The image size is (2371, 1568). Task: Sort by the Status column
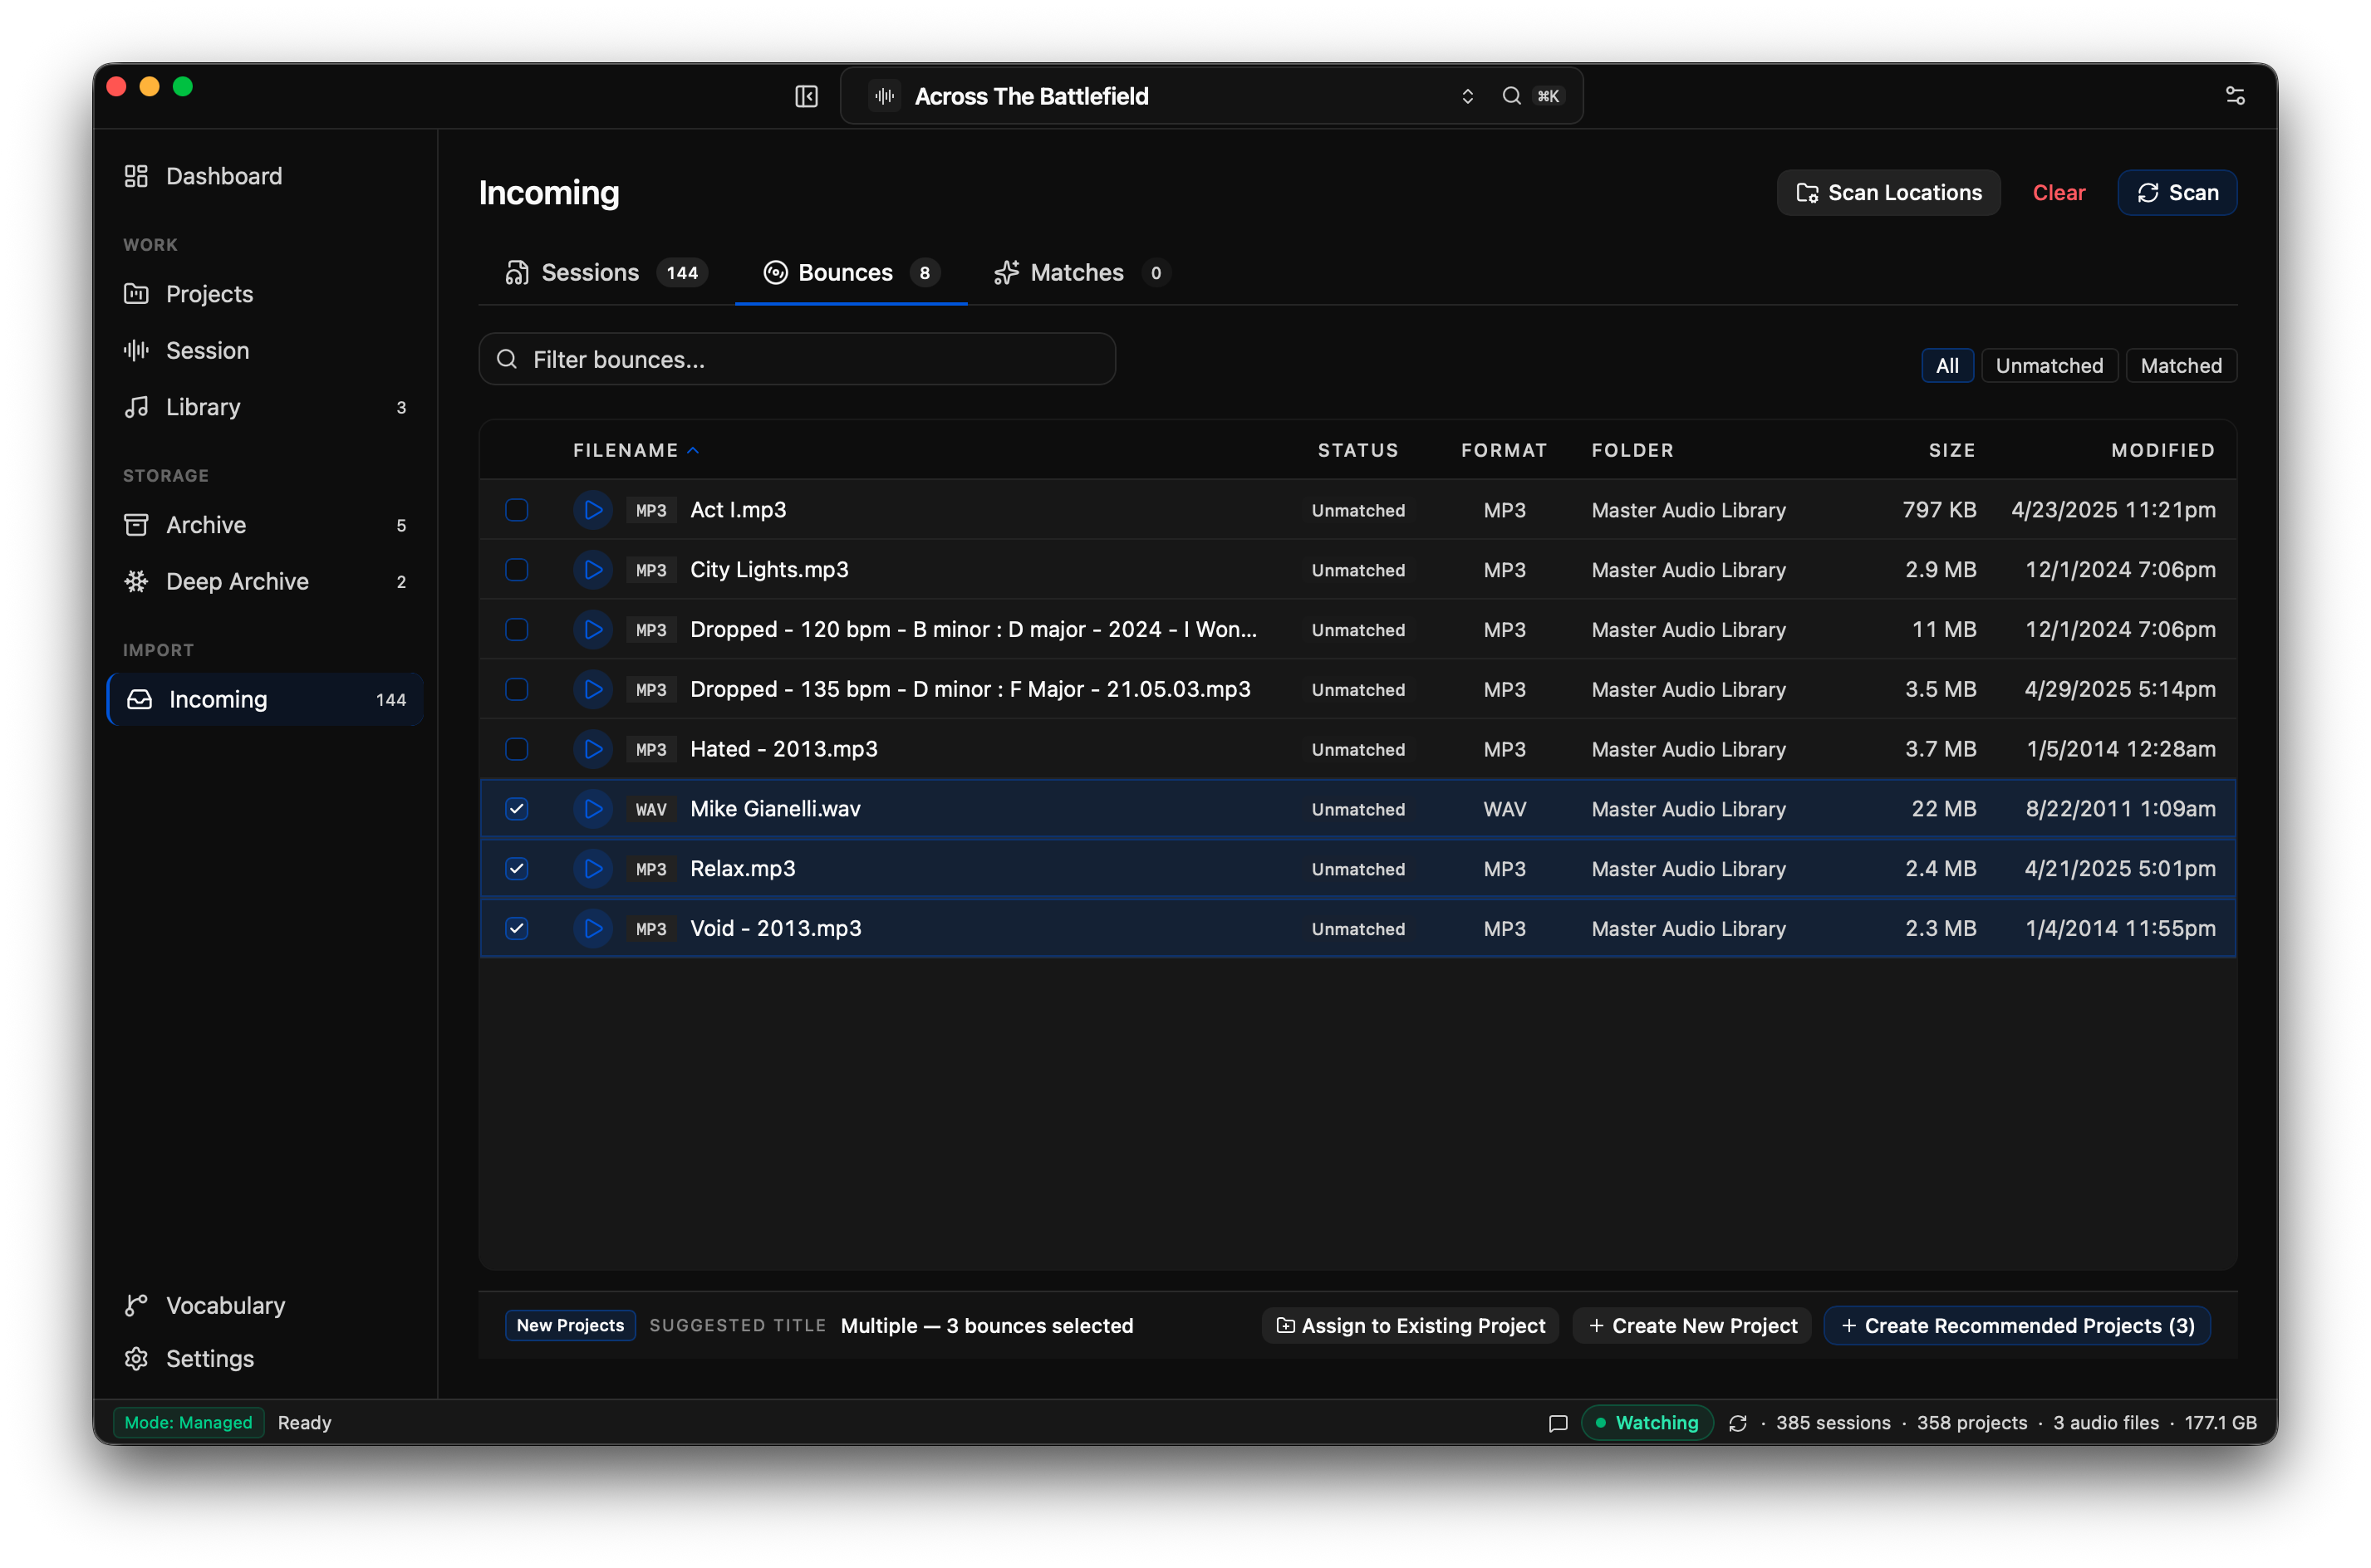tap(1357, 451)
